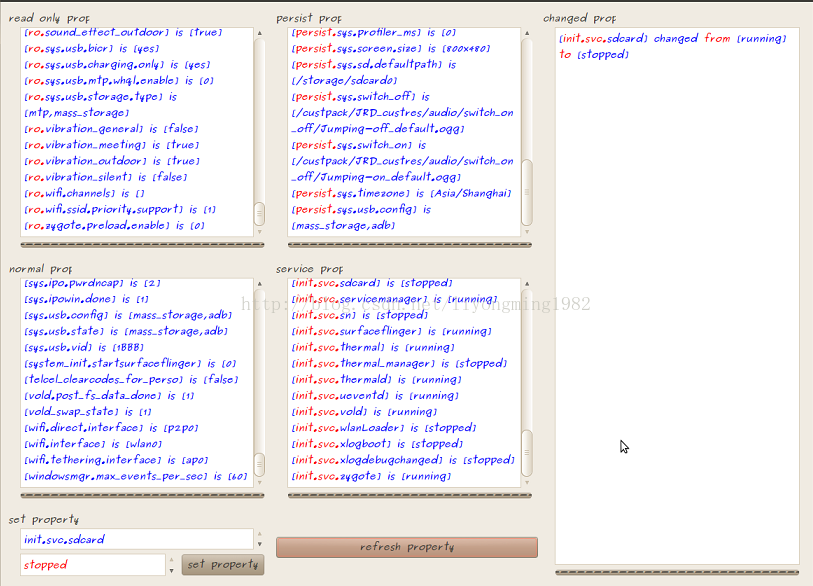Select row 'init.svc.sn is stopped'

click(360, 315)
